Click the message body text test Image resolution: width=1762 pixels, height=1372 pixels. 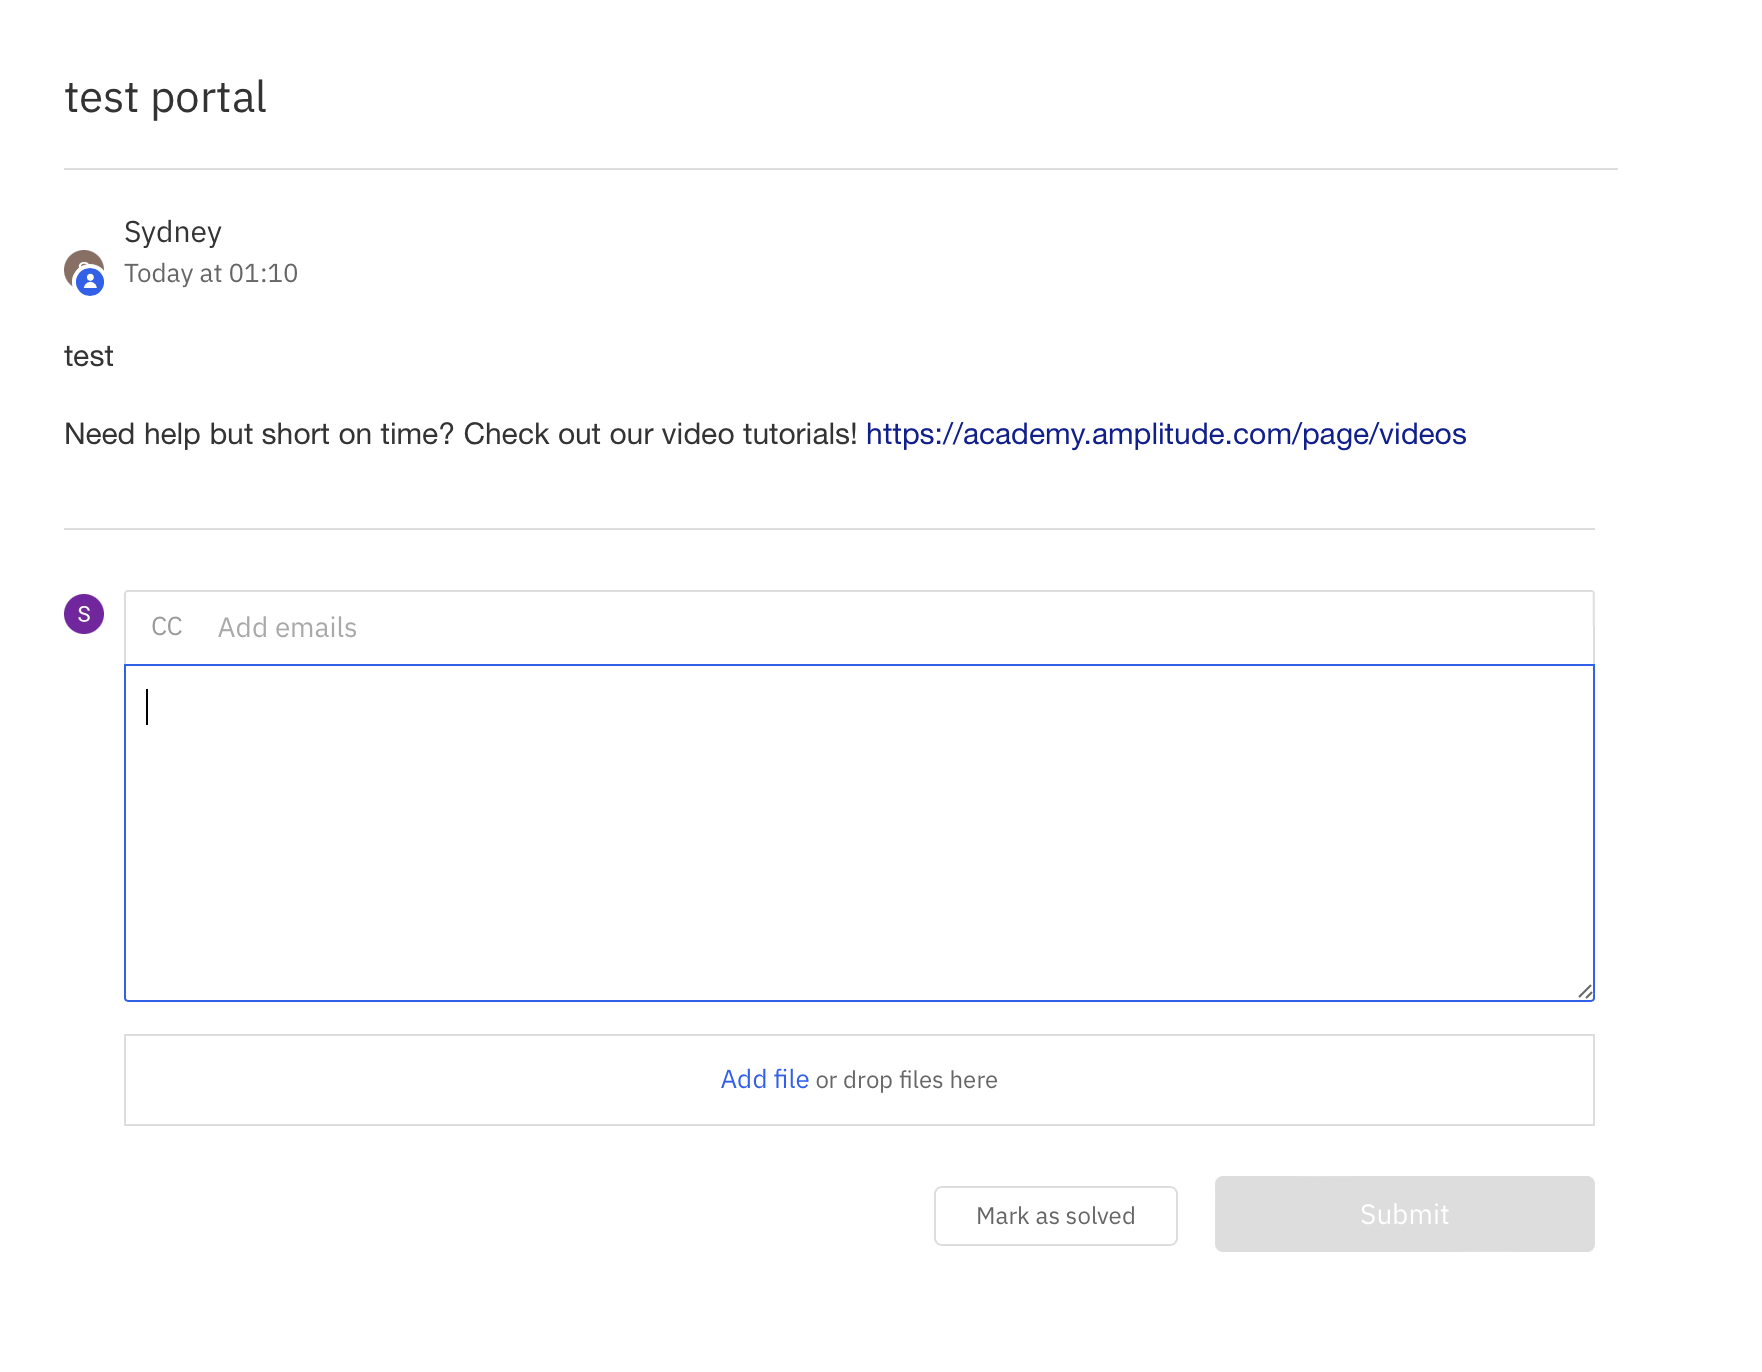(x=89, y=357)
